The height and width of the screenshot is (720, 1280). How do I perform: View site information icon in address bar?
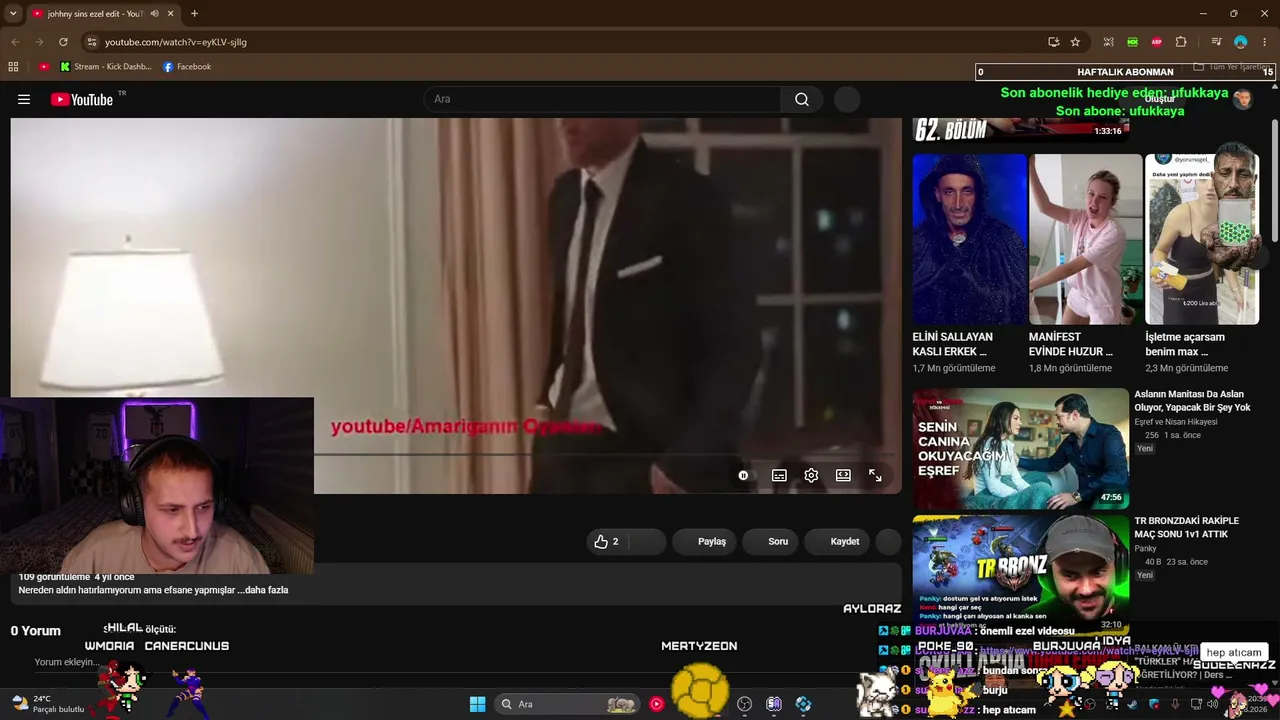[x=92, y=42]
